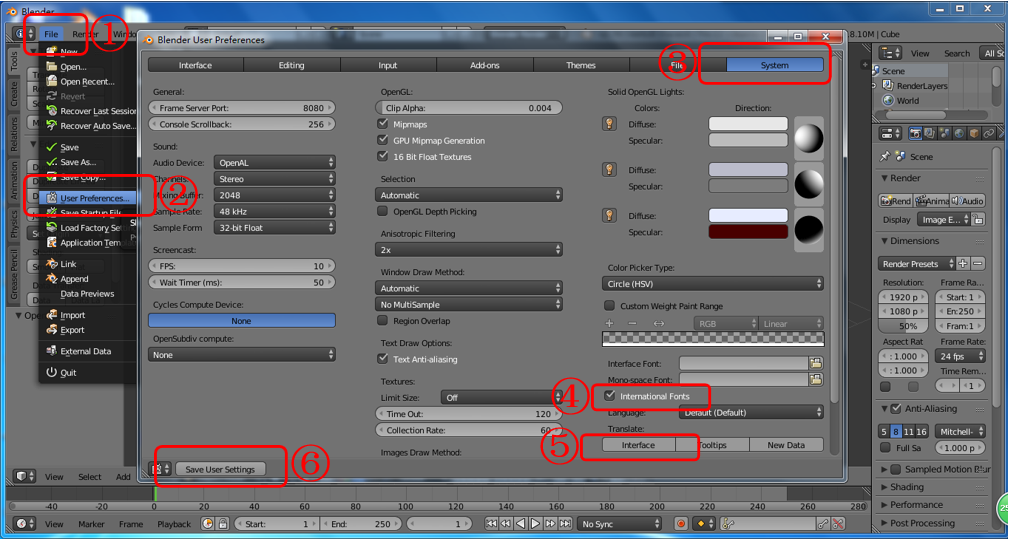Click the lock interface icon next to Display
Image resolution: width=1009 pixels, height=539 pixels.
pos(978,219)
